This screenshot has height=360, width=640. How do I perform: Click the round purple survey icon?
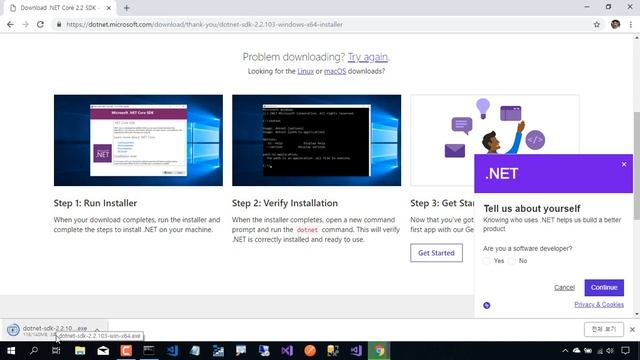487,305
